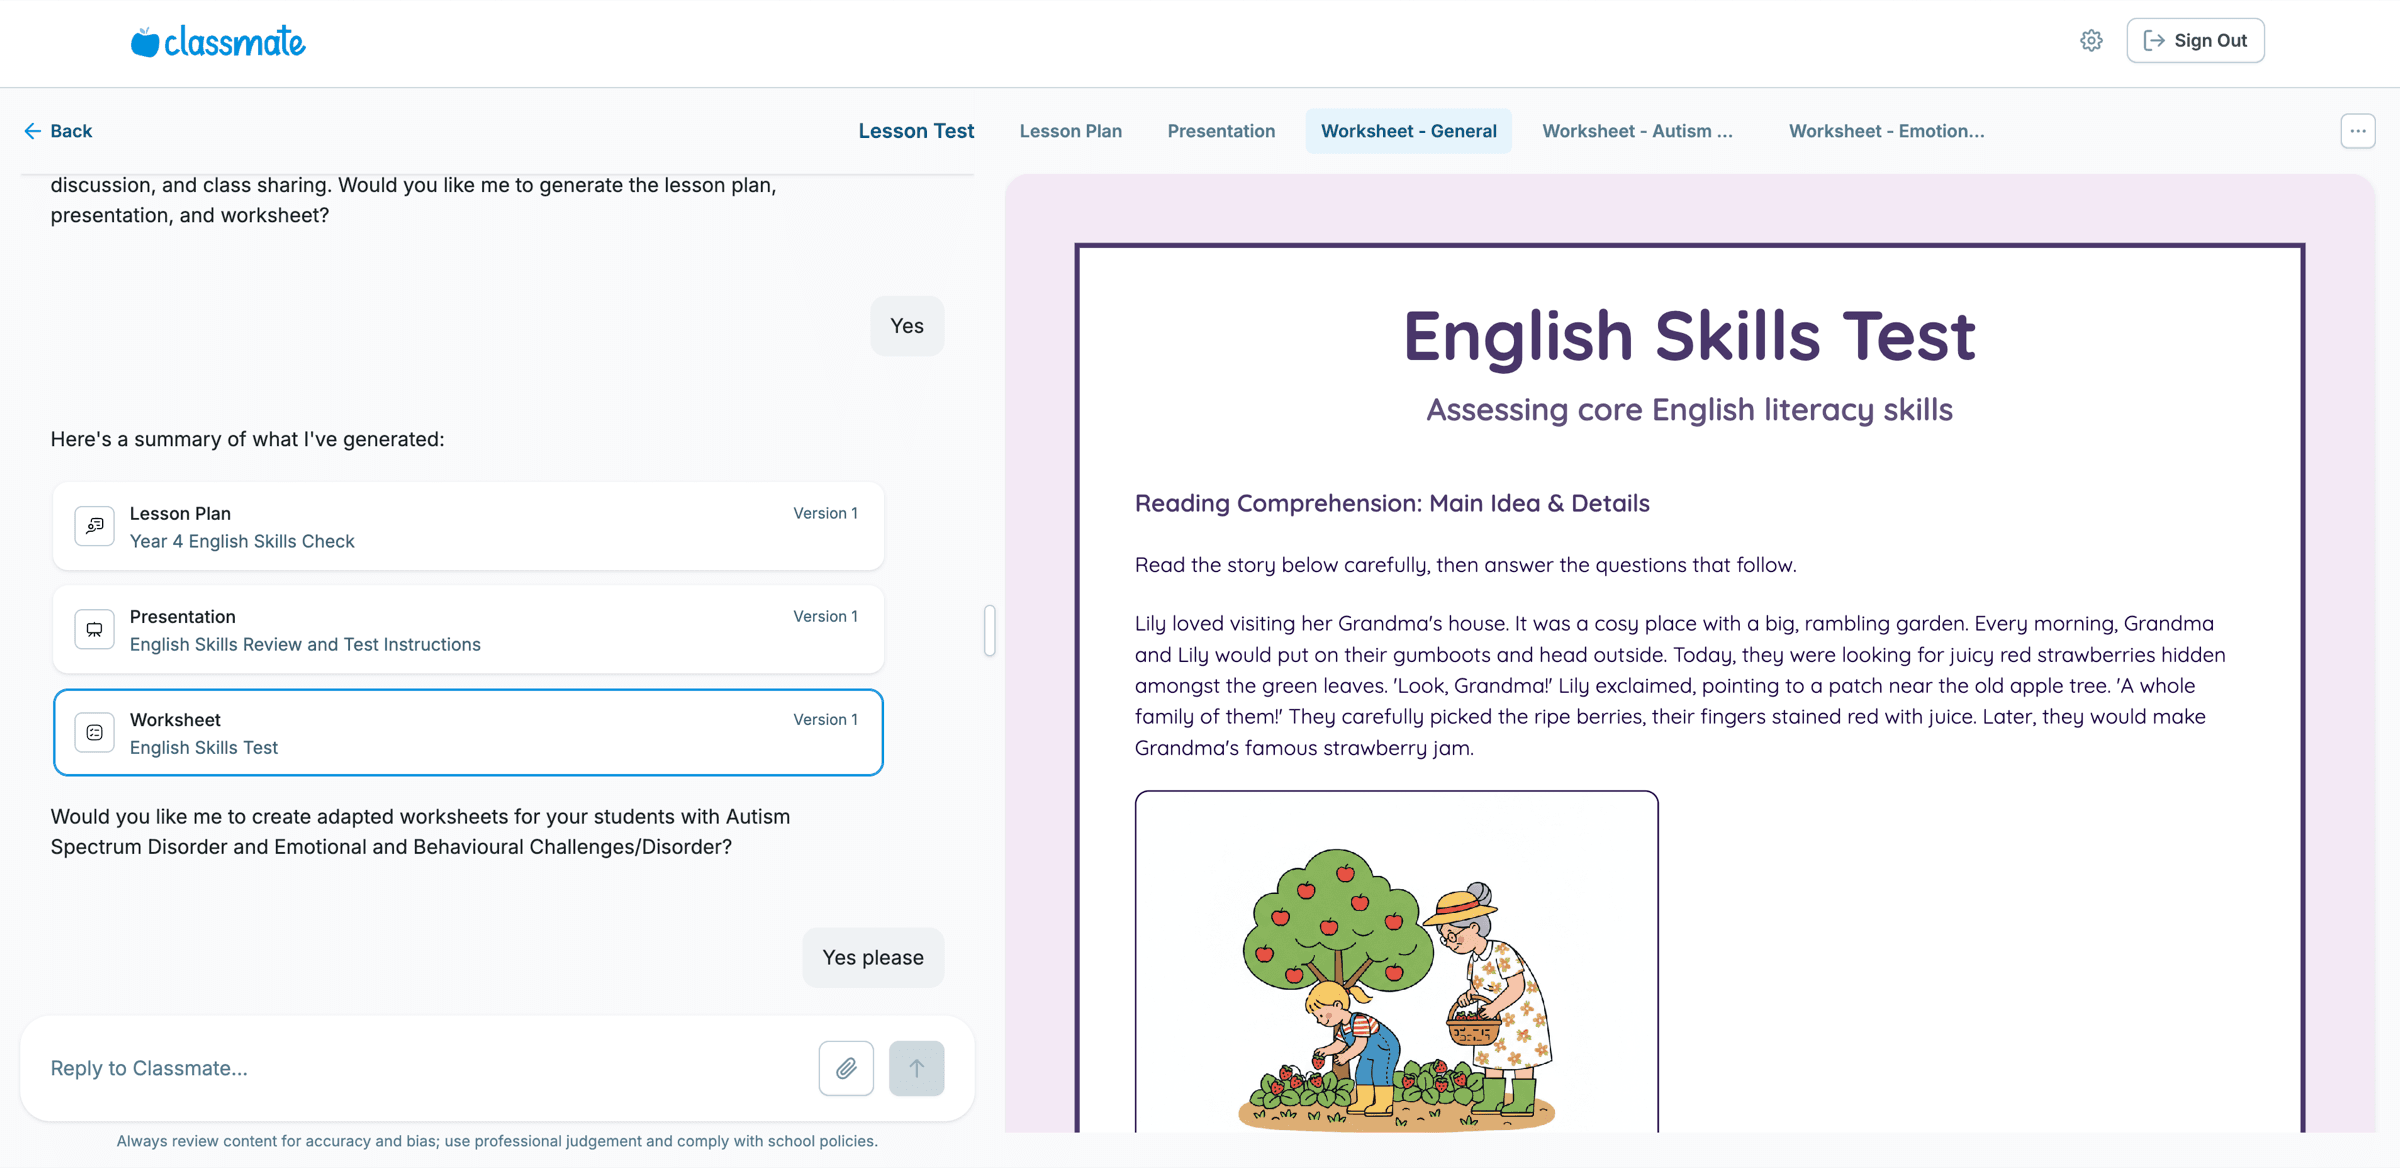
Task: Click 'Reading Comprehension: Main Idea & Details' heading
Action: tap(1392, 503)
